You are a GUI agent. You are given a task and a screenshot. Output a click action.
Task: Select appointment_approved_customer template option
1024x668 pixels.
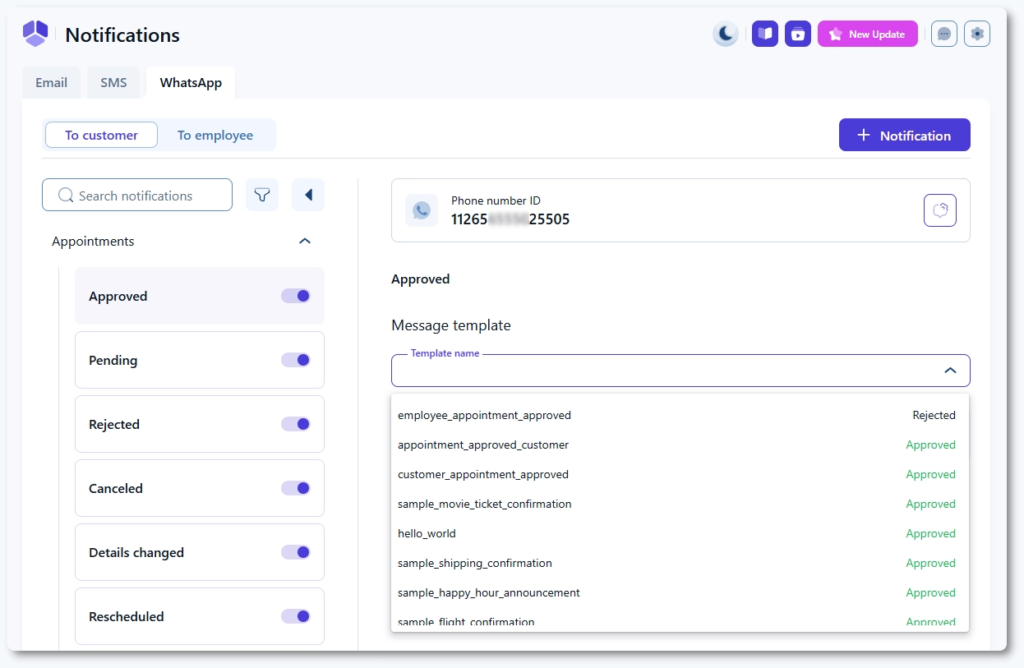tap(483, 445)
